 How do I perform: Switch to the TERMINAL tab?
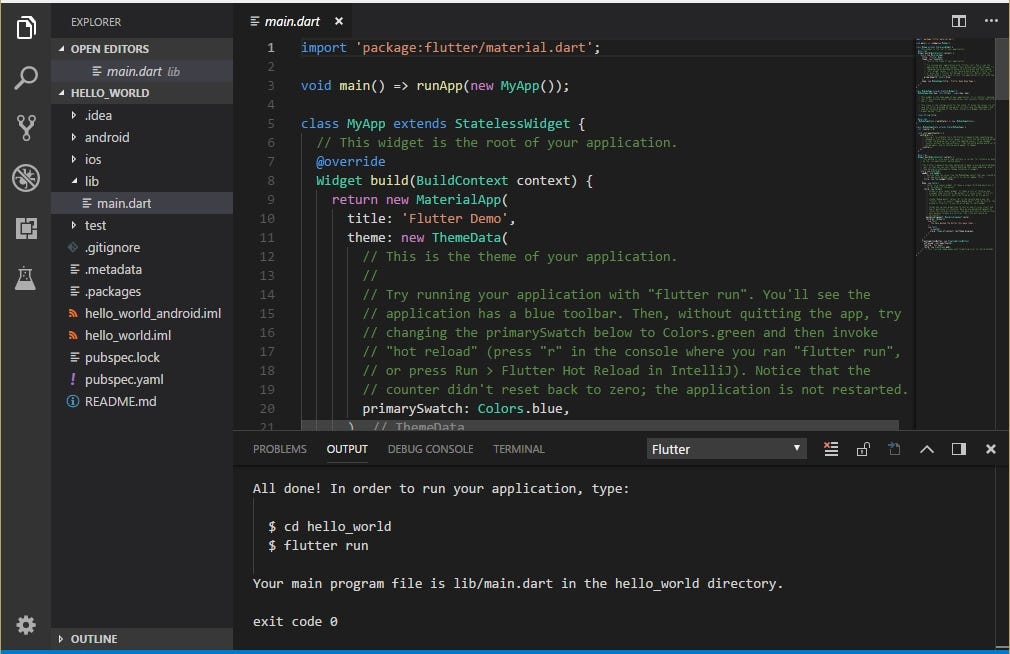(518, 449)
